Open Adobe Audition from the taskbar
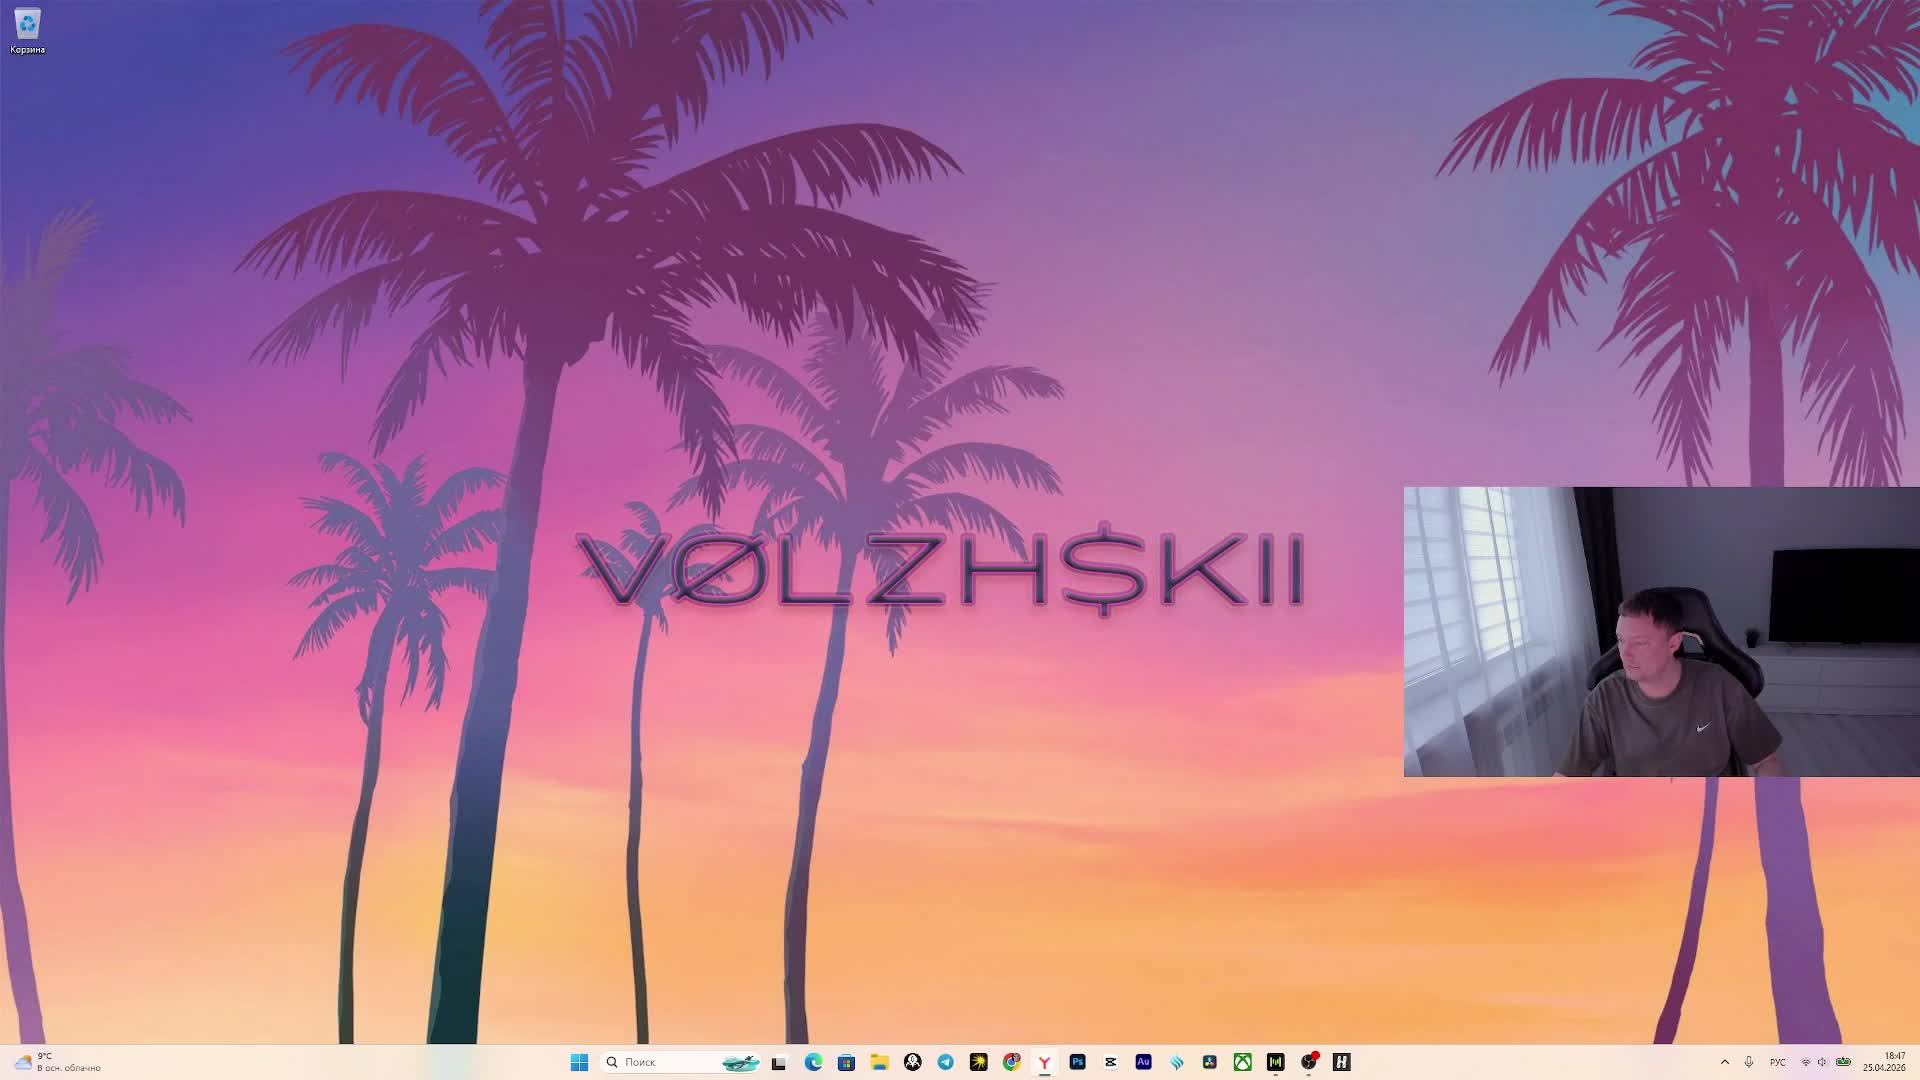This screenshot has height=1080, width=1920. 1143,1062
